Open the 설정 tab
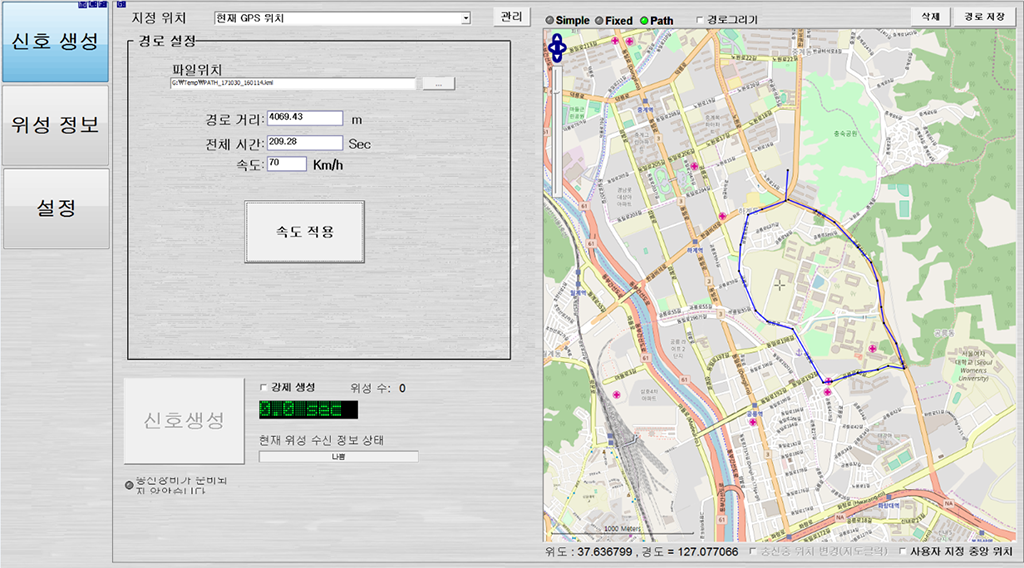Viewport: 1024px width, 568px height. point(56,208)
